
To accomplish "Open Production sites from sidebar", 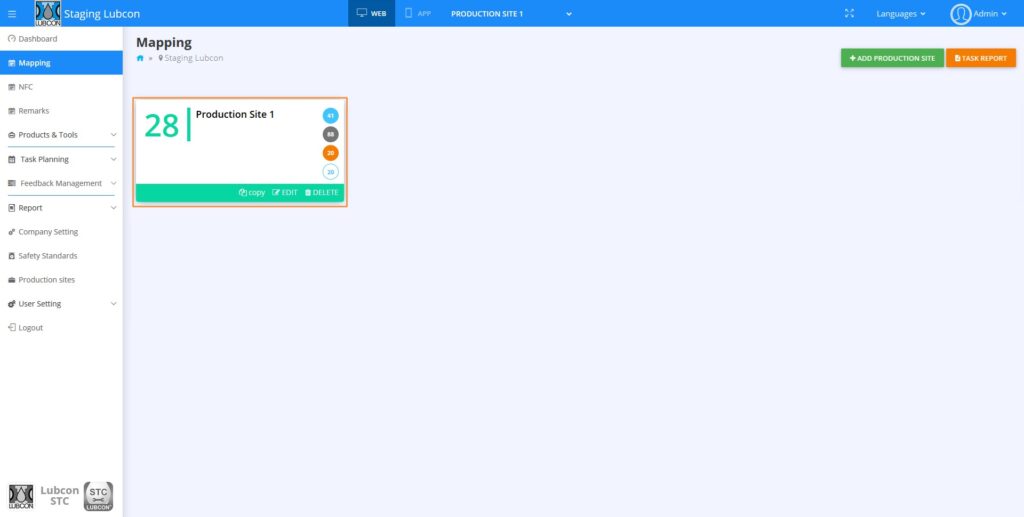I will [61, 279].
